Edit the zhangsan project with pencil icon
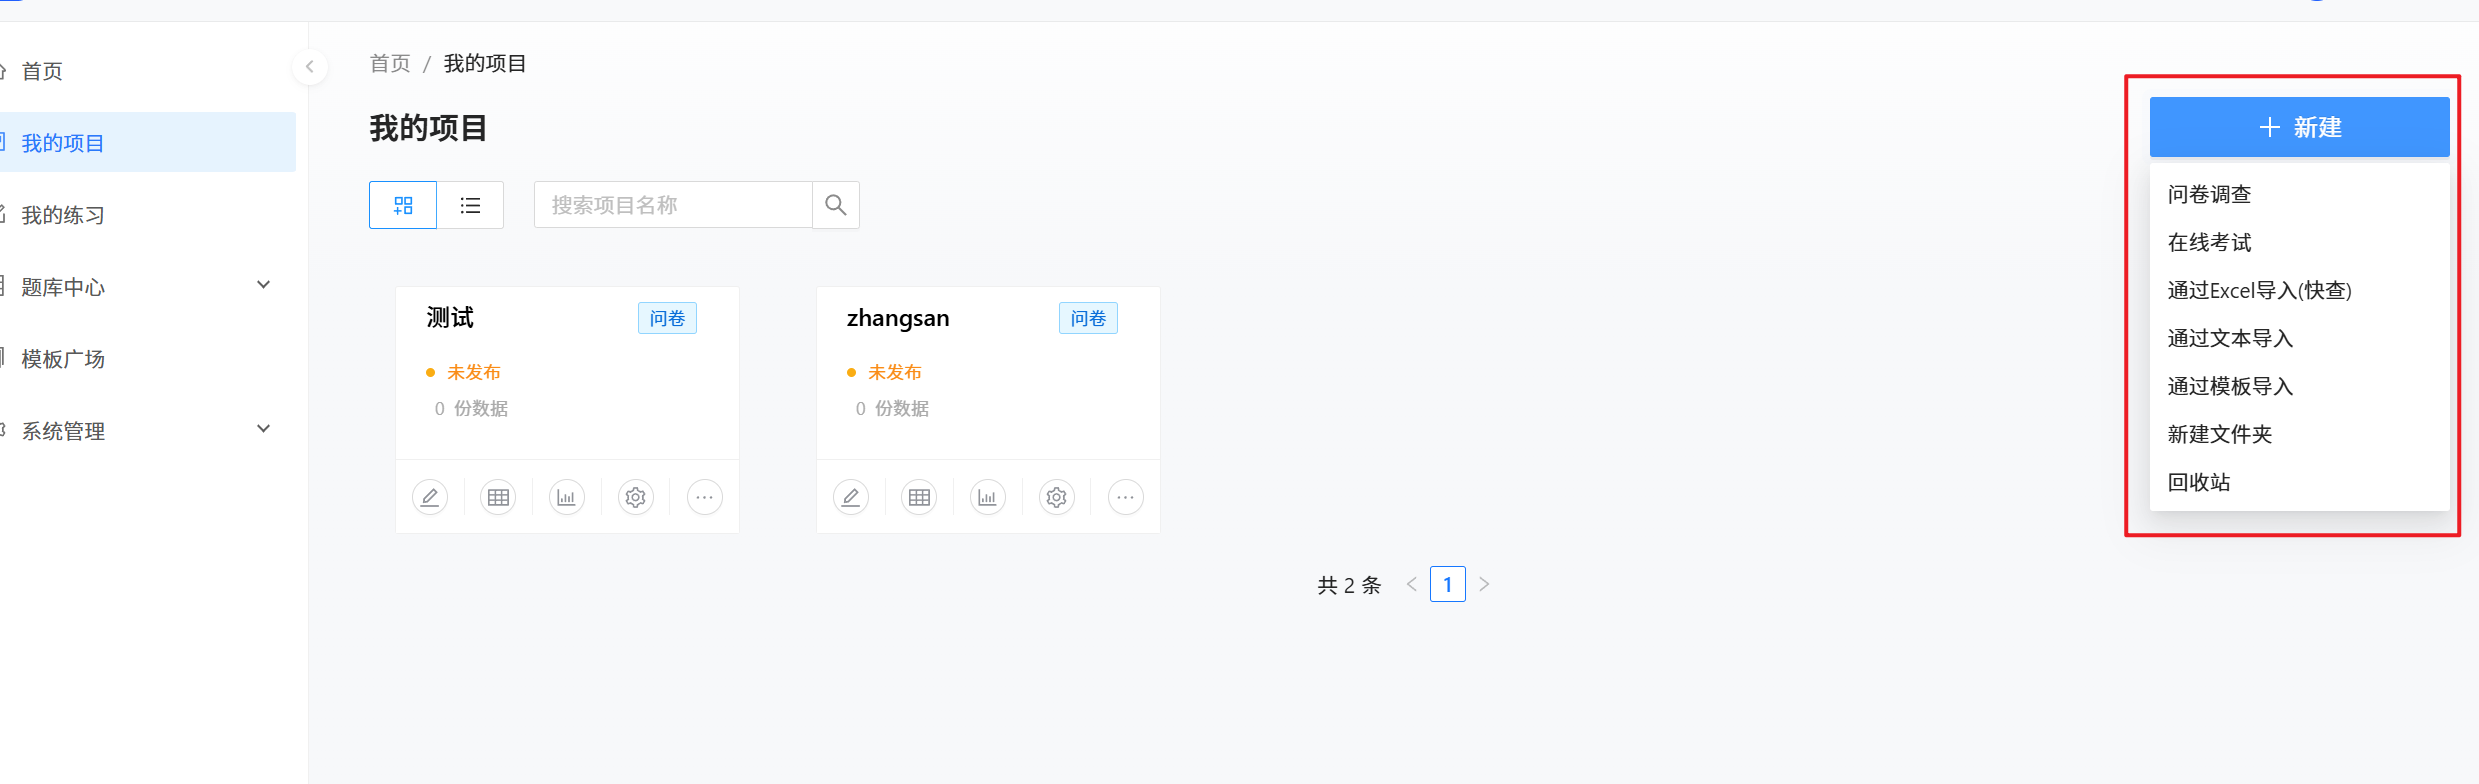 pyautogui.click(x=851, y=497)
